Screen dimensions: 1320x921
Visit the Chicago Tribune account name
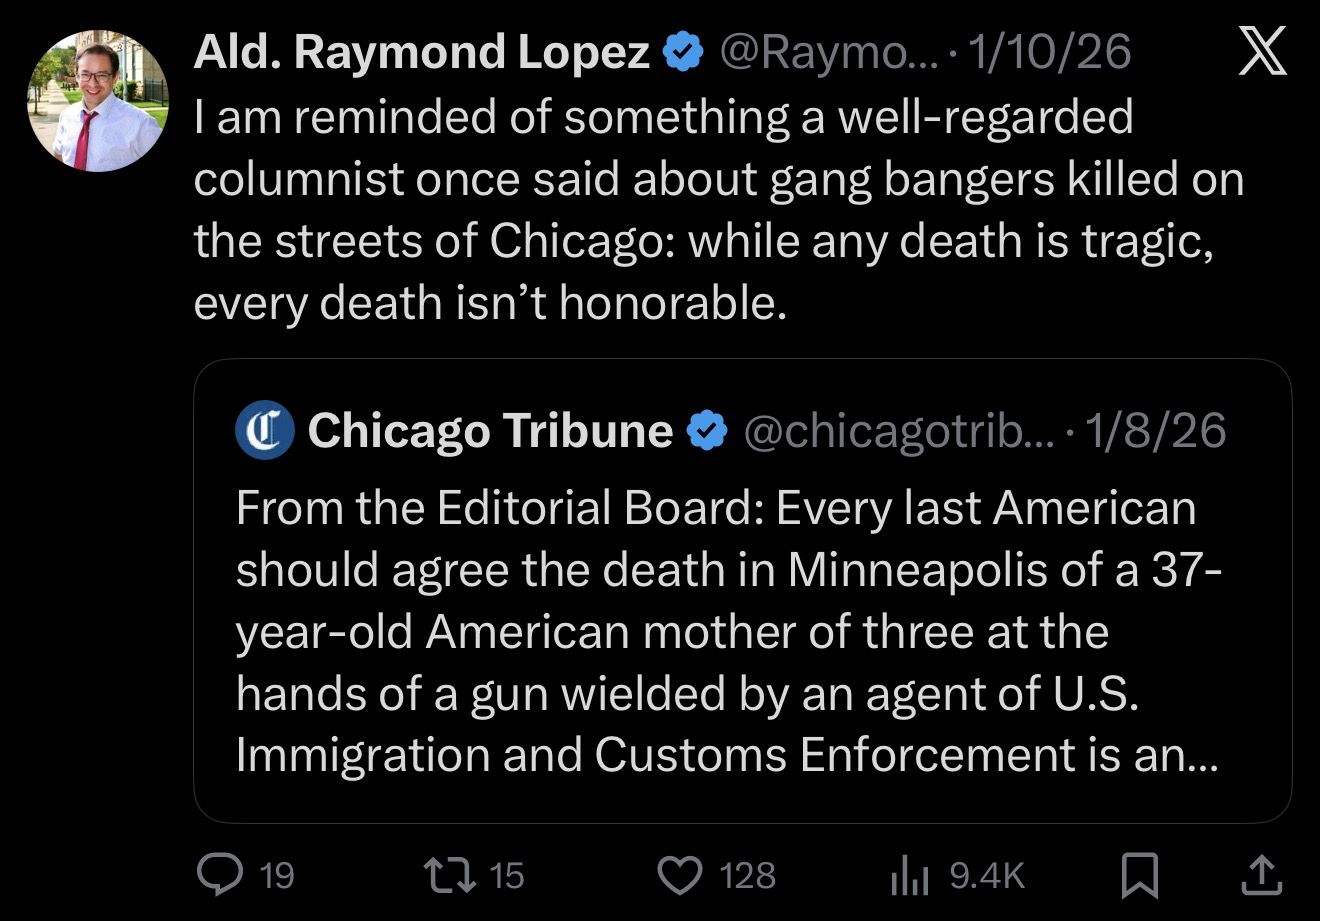click(490, 431)
